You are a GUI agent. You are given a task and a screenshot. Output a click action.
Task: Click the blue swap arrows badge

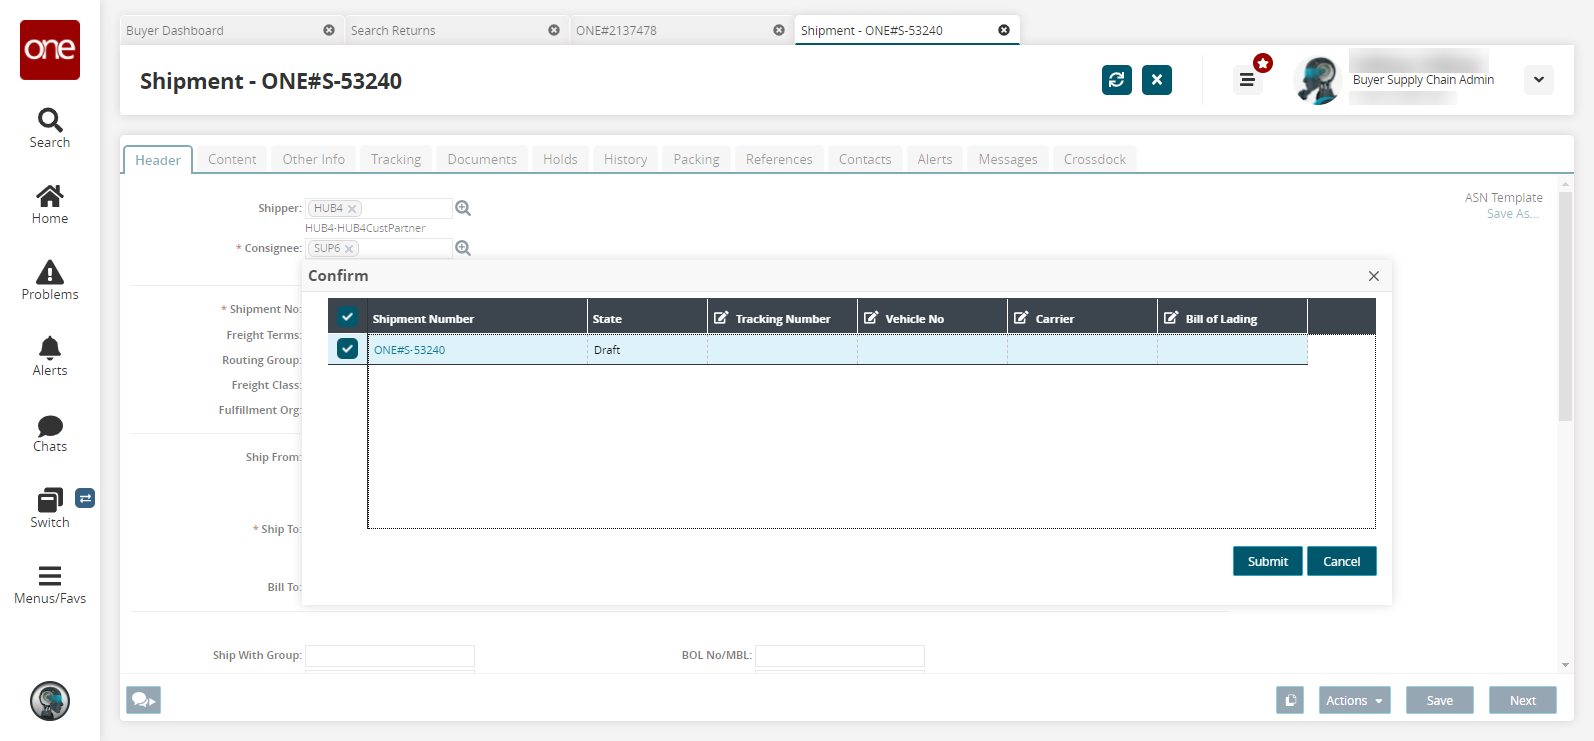click(x=85, y=498)
